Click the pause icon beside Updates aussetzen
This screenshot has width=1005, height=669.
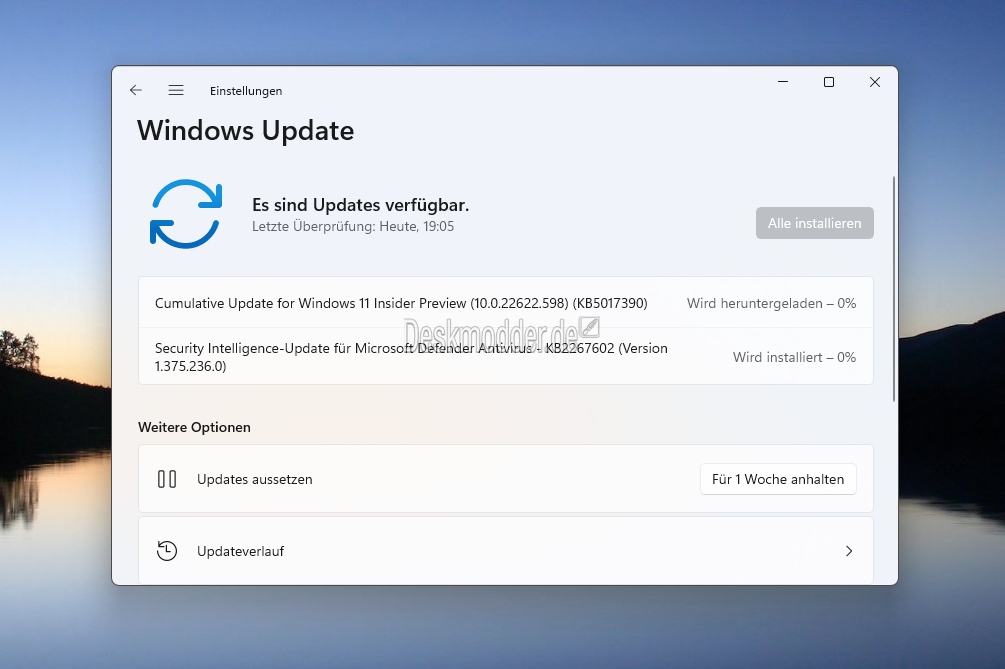[x=167, y=479]
